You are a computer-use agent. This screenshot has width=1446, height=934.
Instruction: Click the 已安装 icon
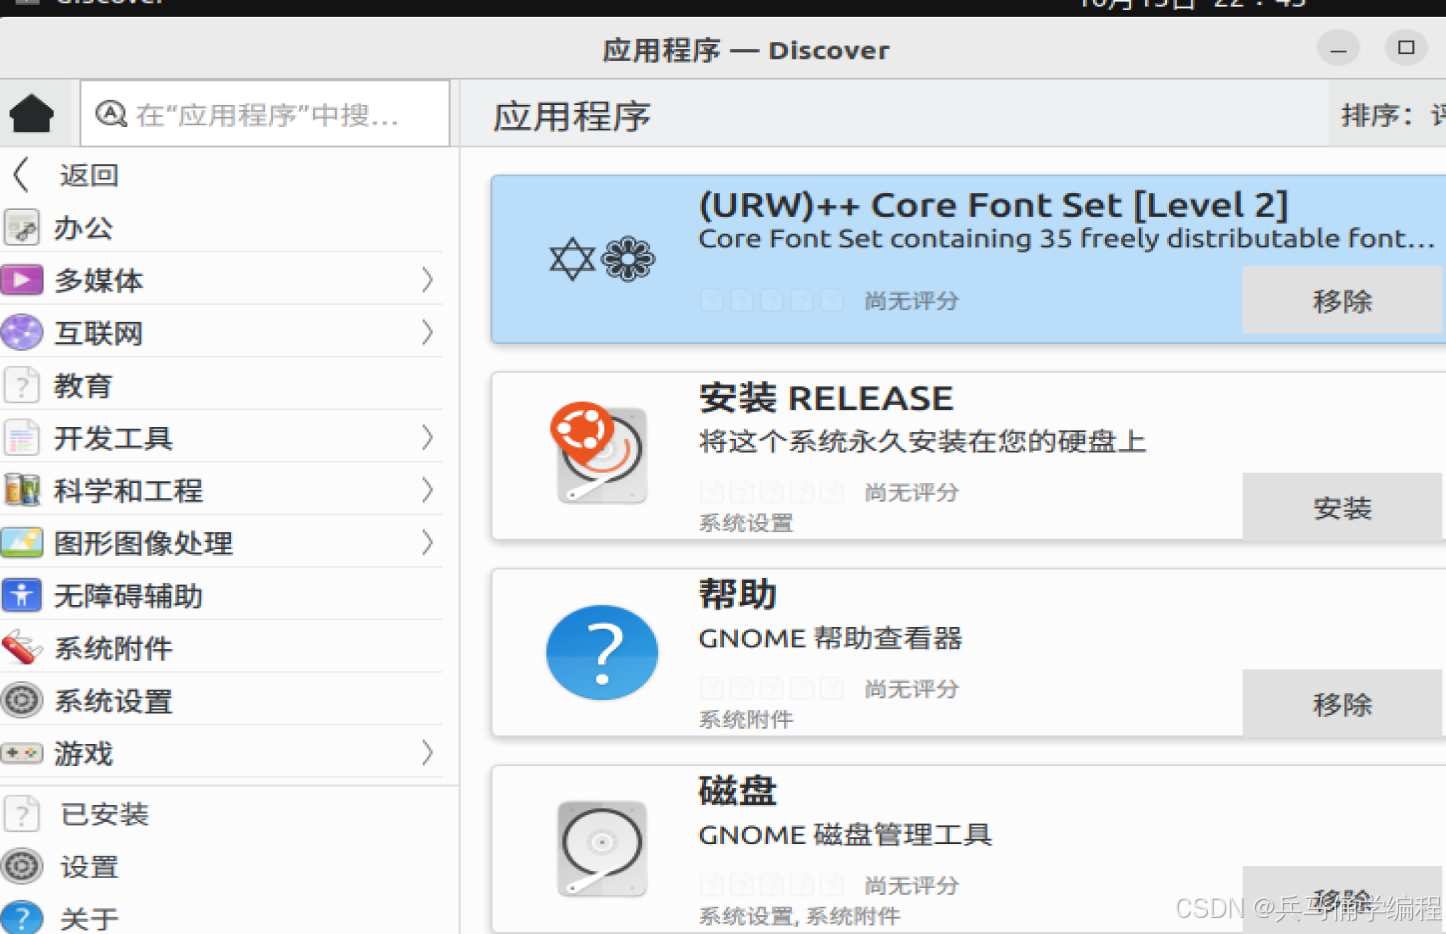click(x=22, y=813)
